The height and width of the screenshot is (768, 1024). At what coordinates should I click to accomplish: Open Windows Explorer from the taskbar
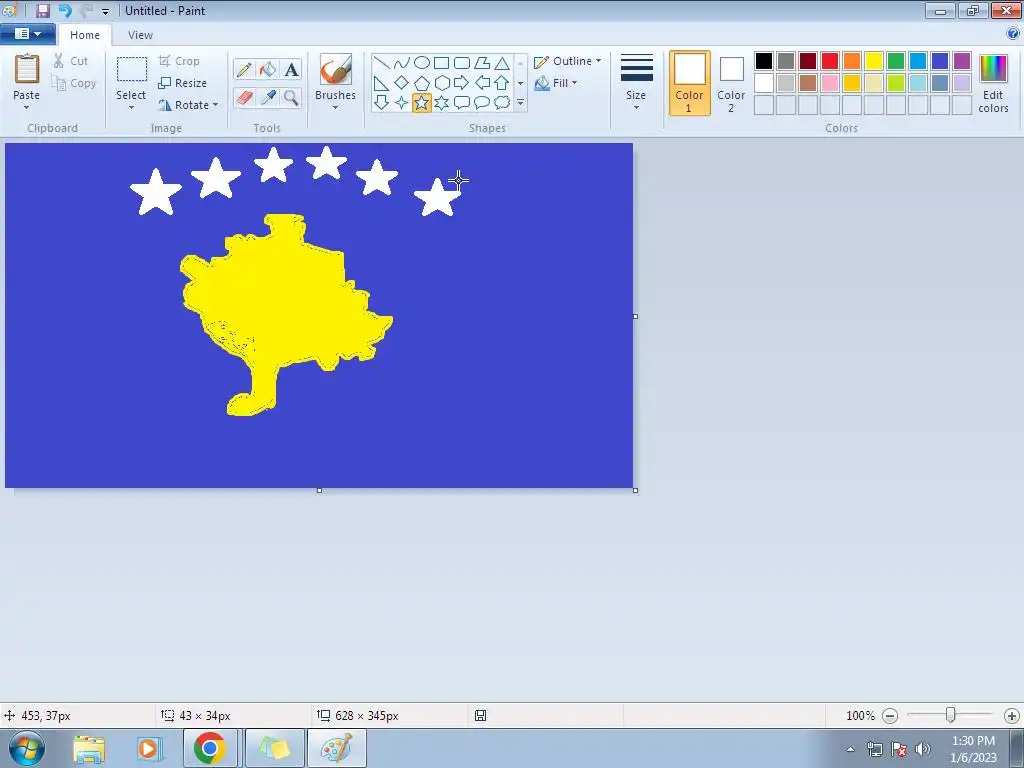(89, 748)
